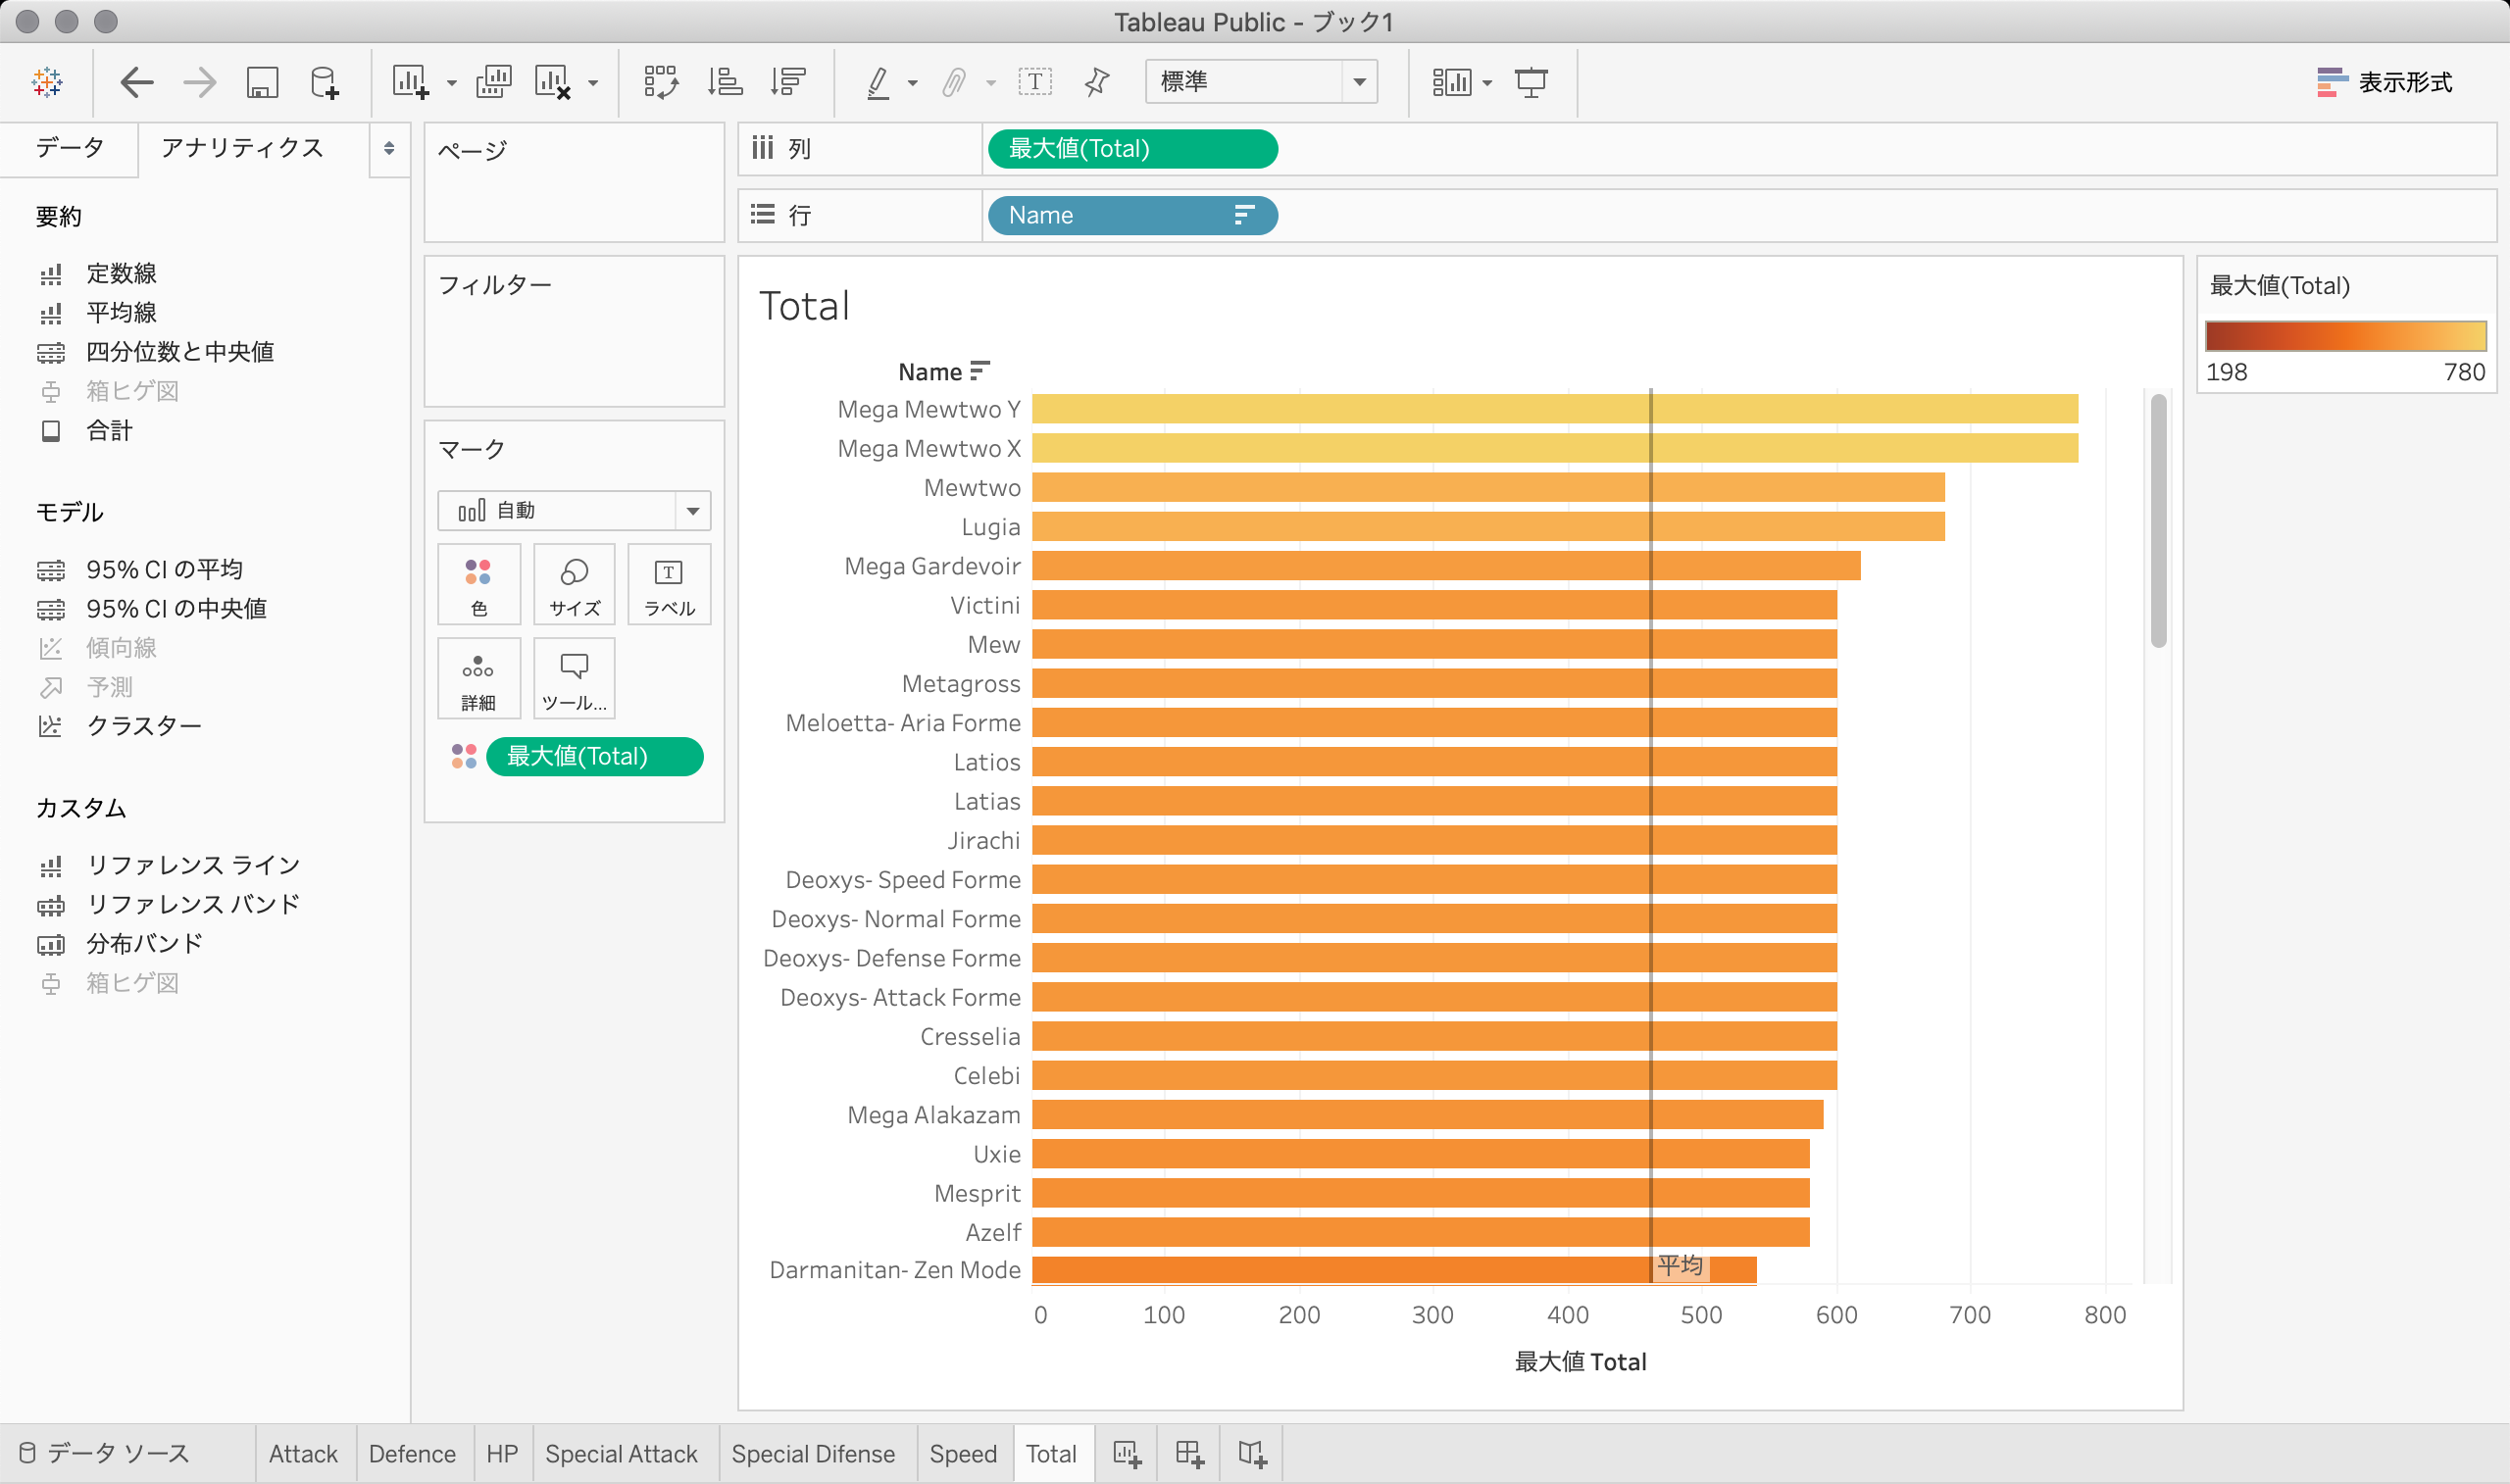This screenshot has width=2510, height=1484.
Task: Click the duplicate worksheet icon
Action: point(493,82)
